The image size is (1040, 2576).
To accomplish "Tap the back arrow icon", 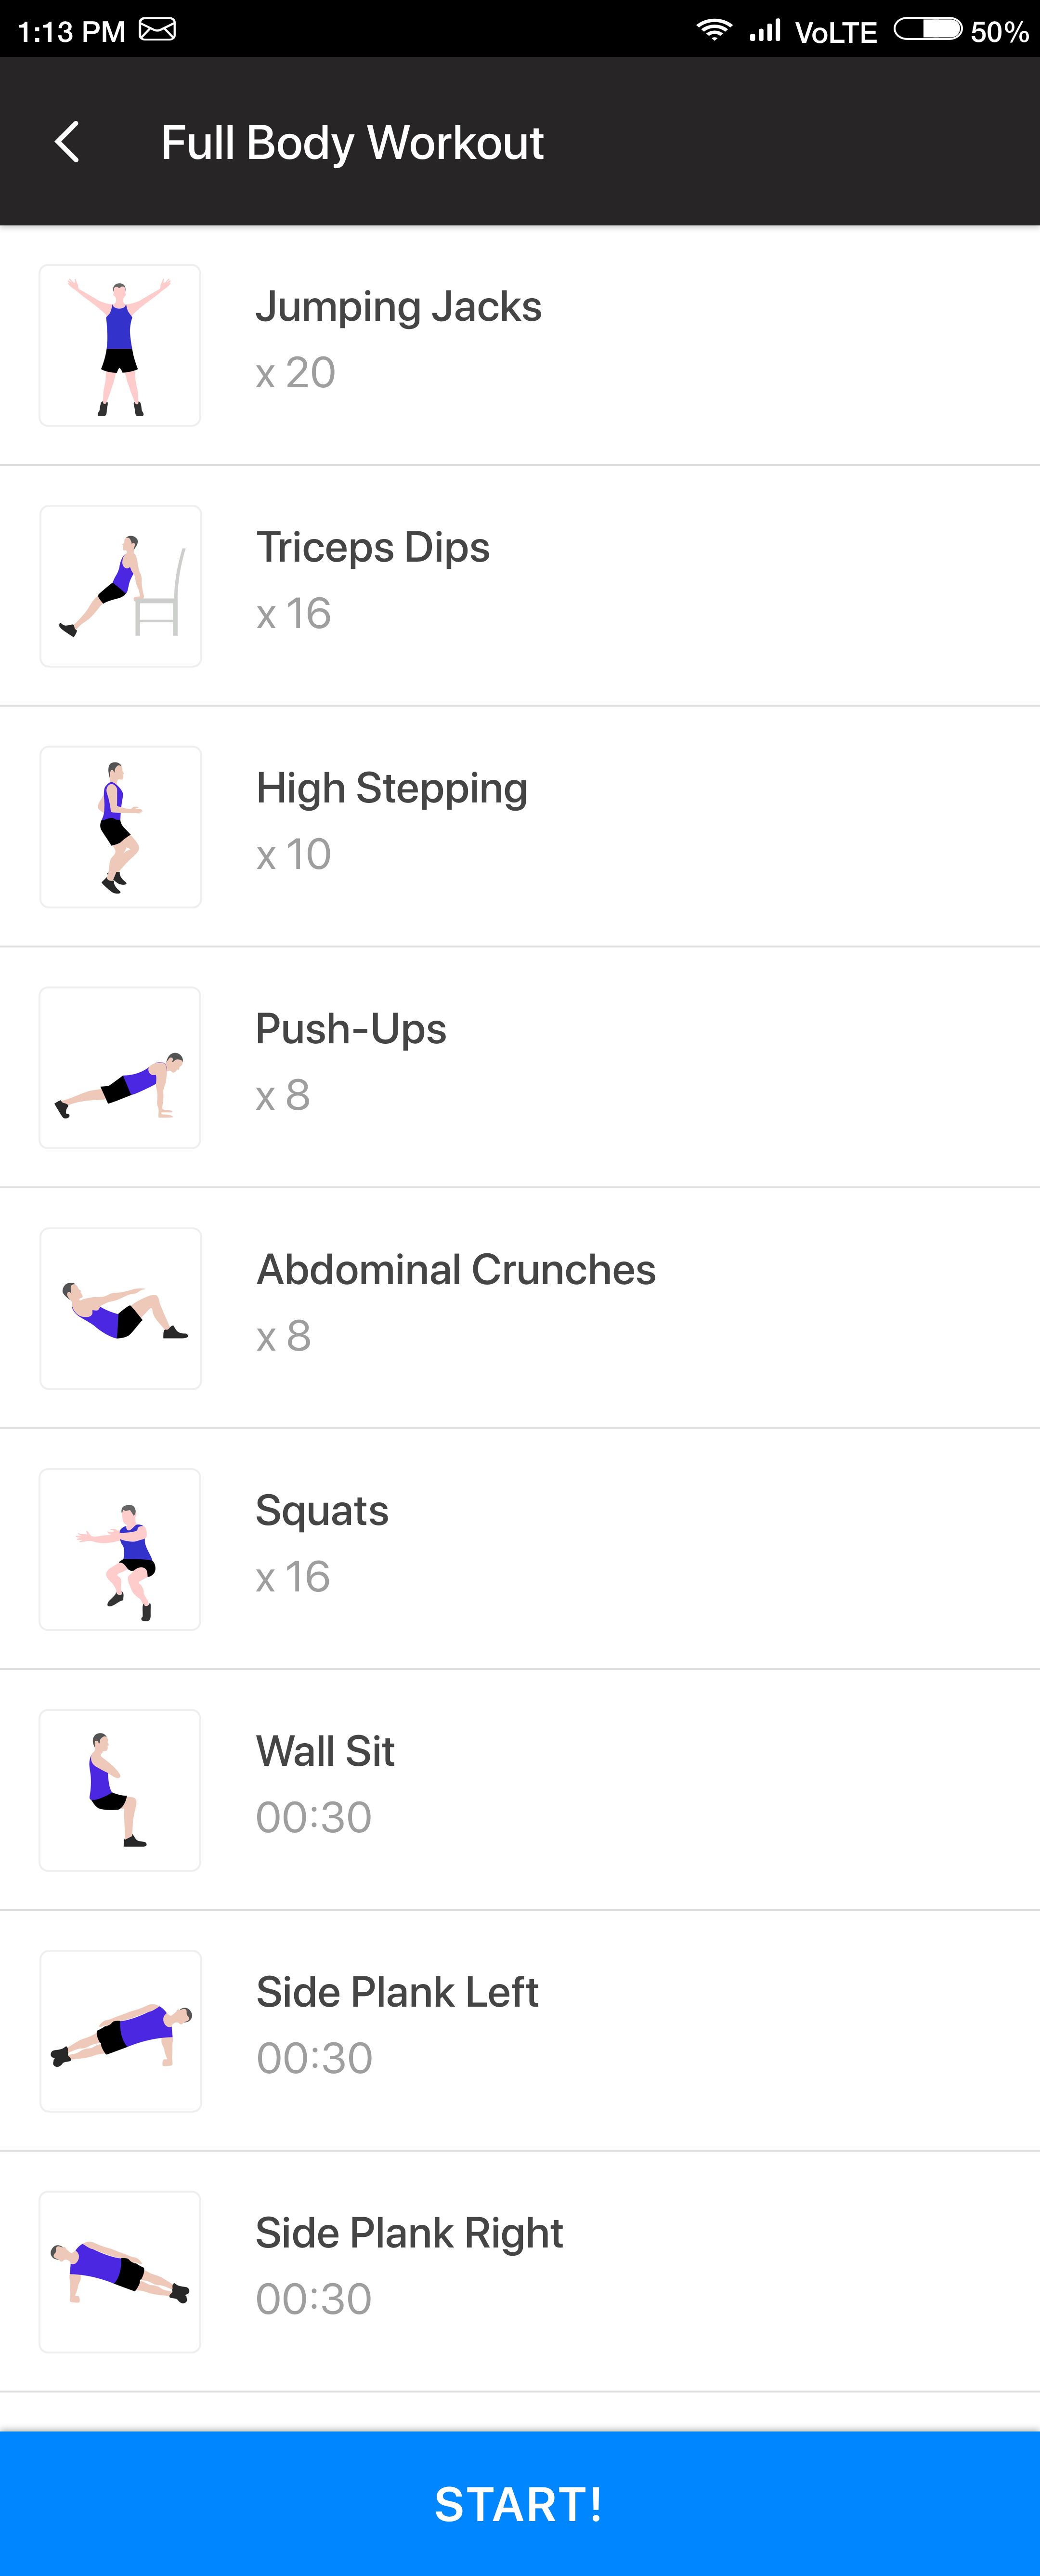I will click(67, 142).
